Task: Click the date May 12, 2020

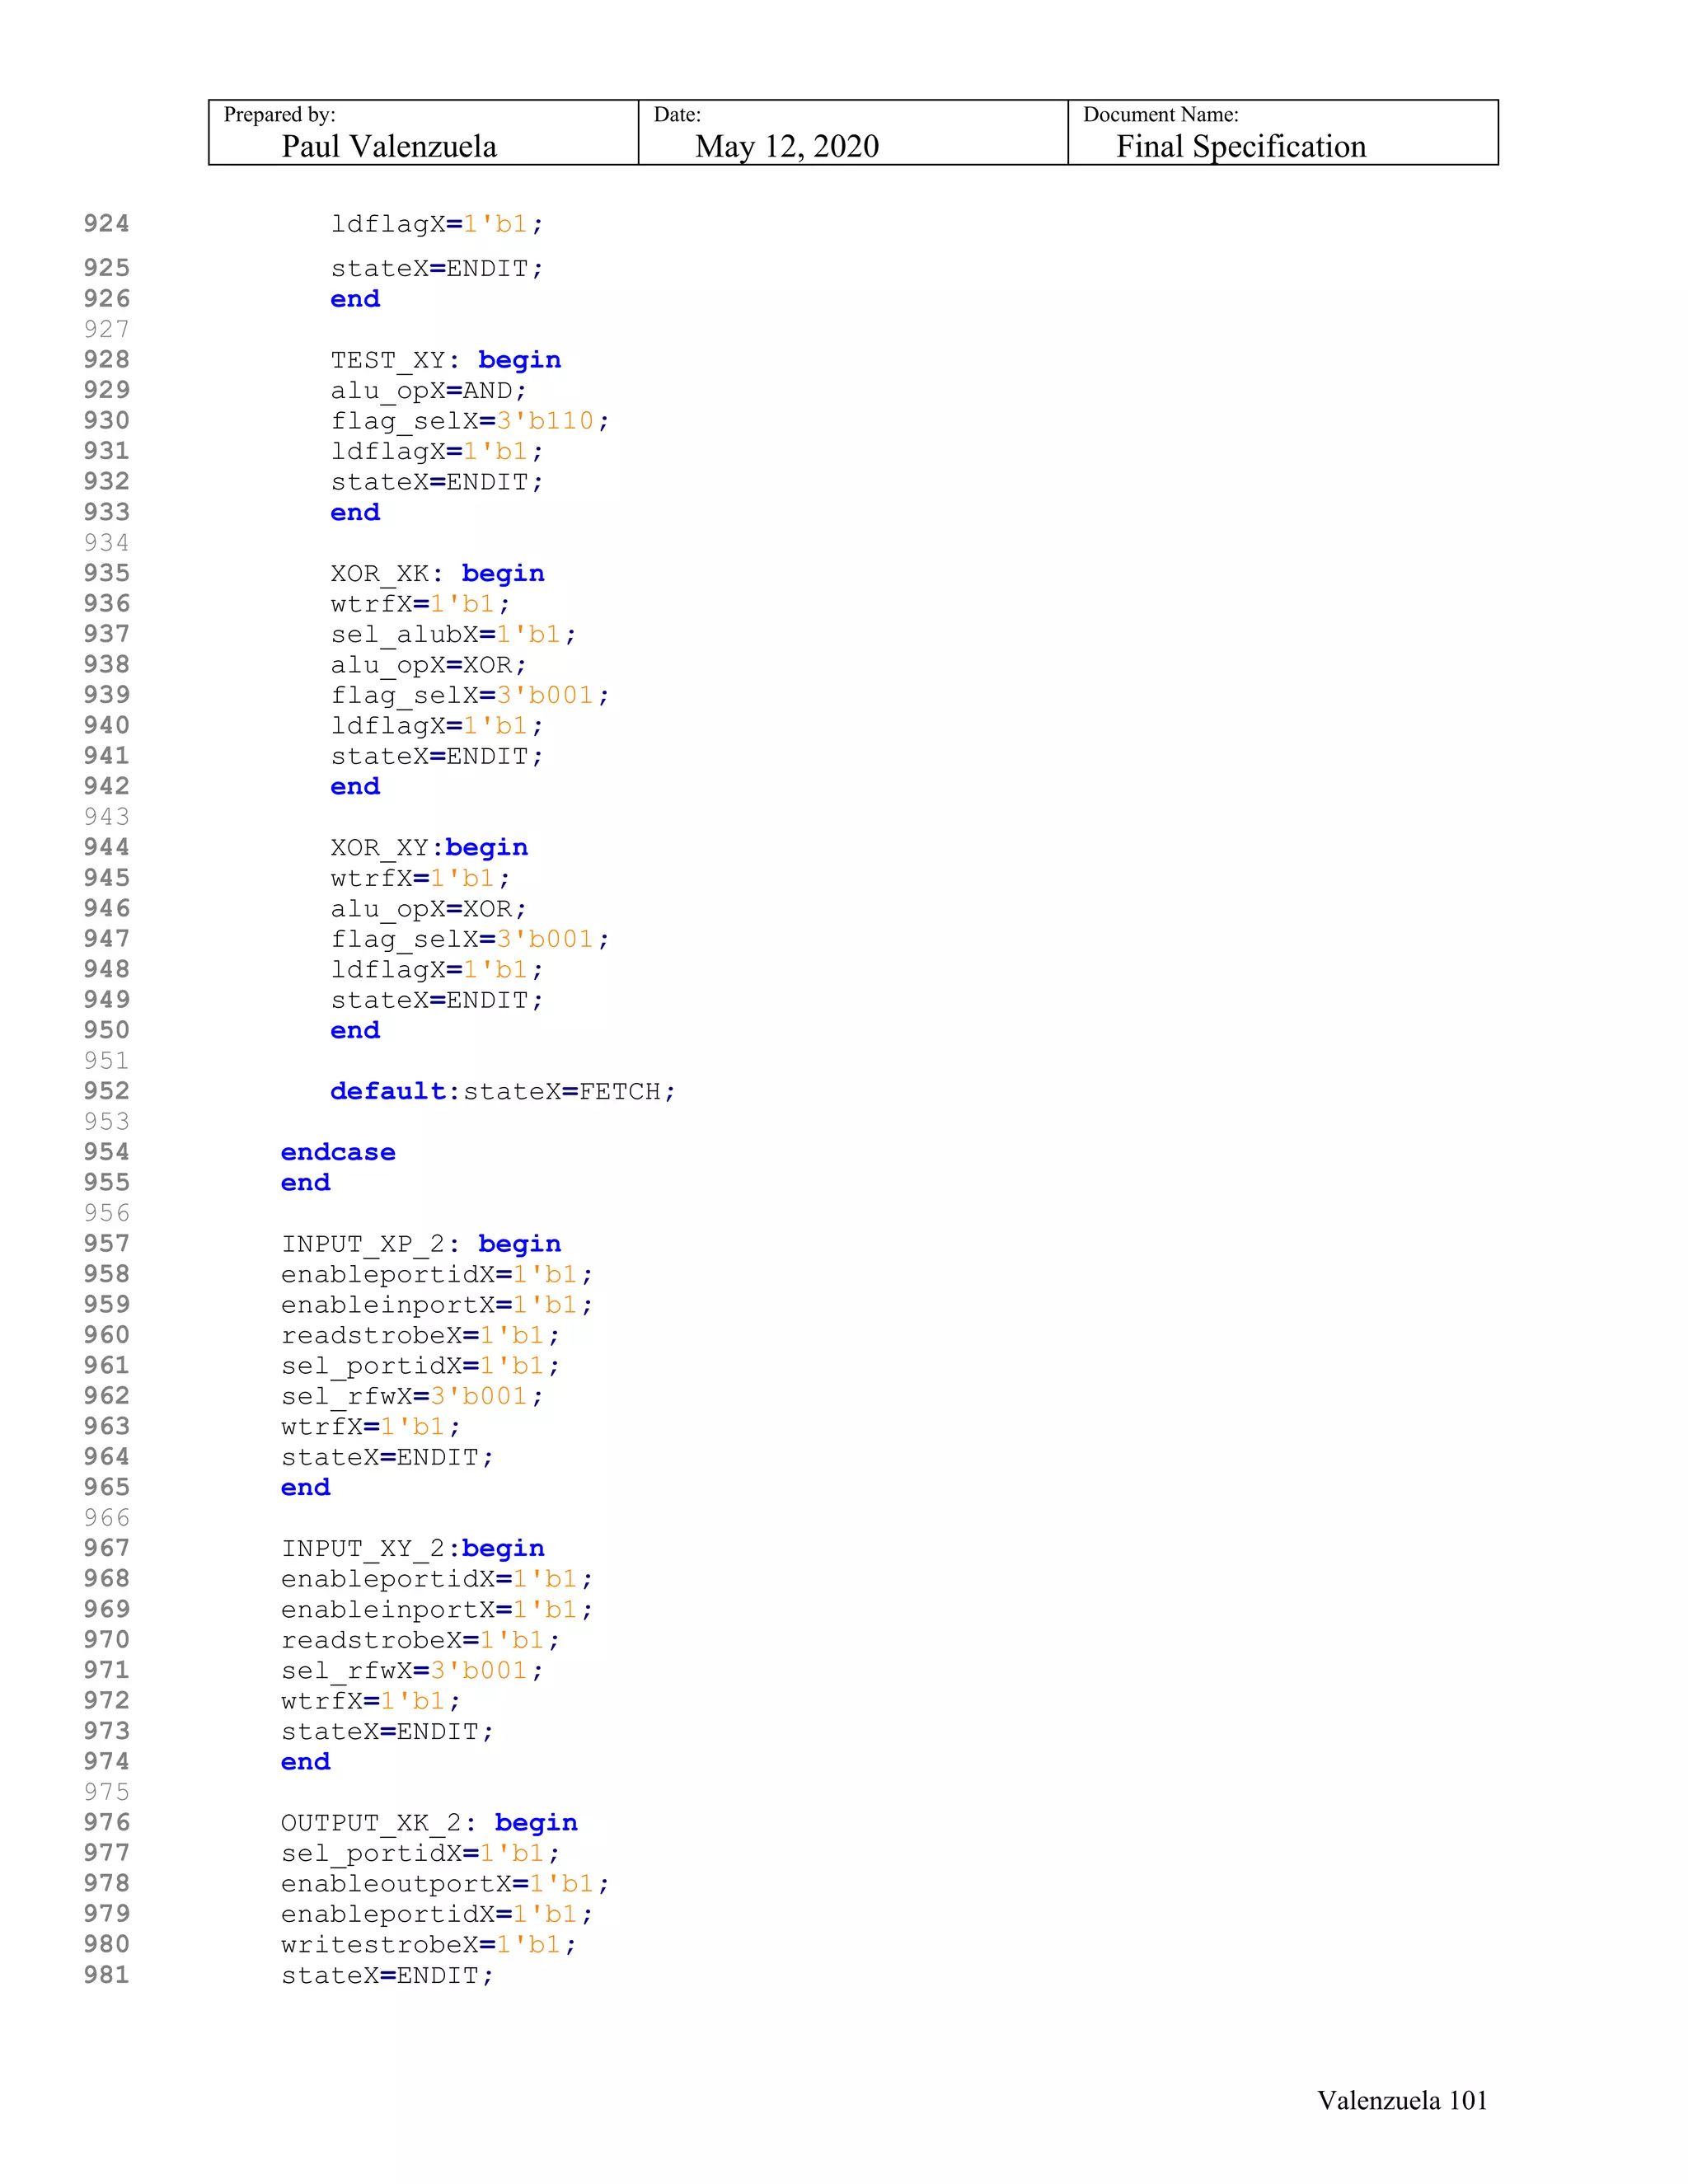Action: click(x=787, y=147)
